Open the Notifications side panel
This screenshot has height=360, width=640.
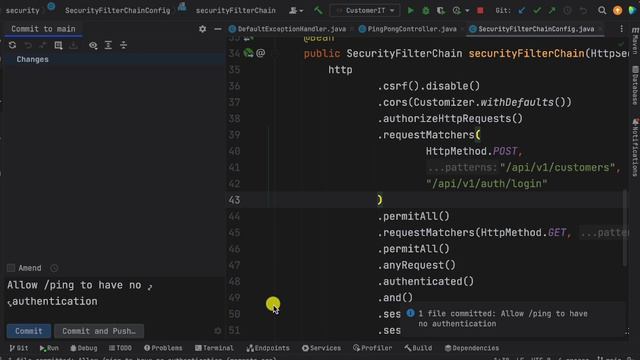[x=635, y=147]
